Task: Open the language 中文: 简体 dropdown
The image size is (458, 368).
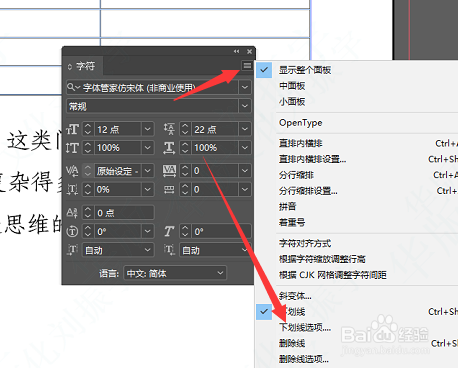Action: (x=175, y=273)
